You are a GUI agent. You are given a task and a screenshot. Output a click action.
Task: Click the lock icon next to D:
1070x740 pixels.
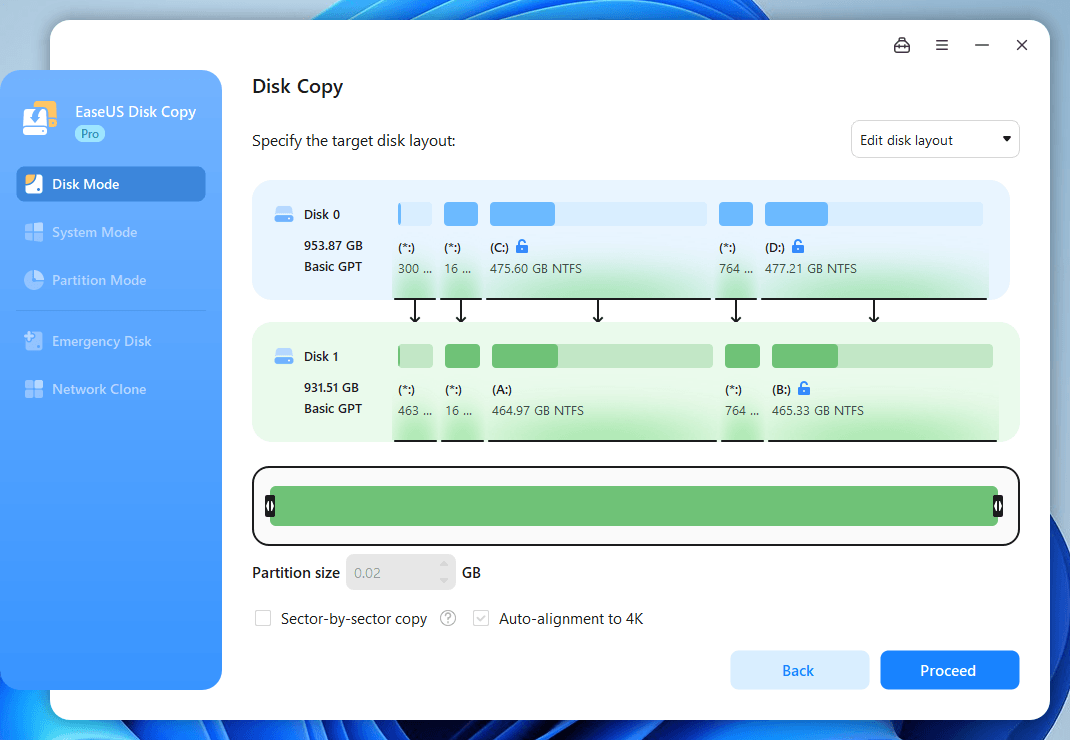click(x=798, y=246)
